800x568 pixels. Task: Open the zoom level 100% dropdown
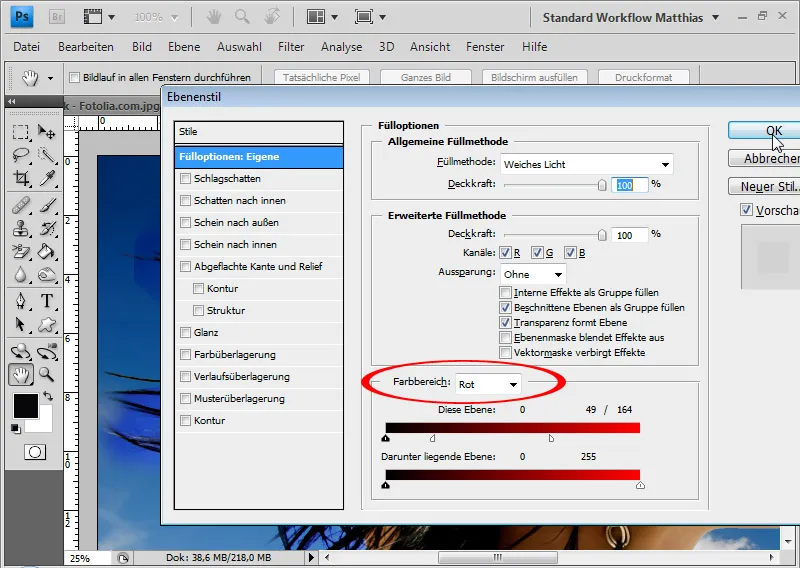tap(174, 18)
